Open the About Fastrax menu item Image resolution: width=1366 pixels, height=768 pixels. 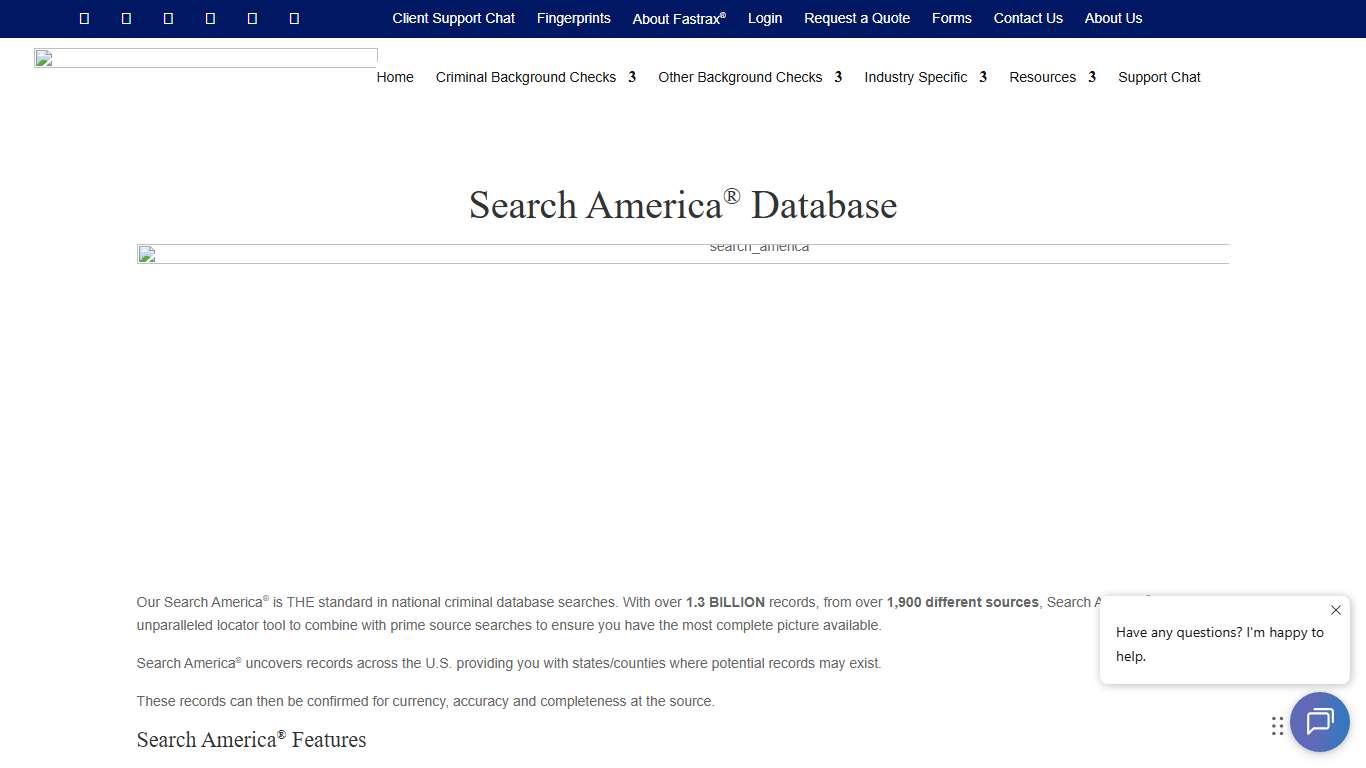(679, 18)
